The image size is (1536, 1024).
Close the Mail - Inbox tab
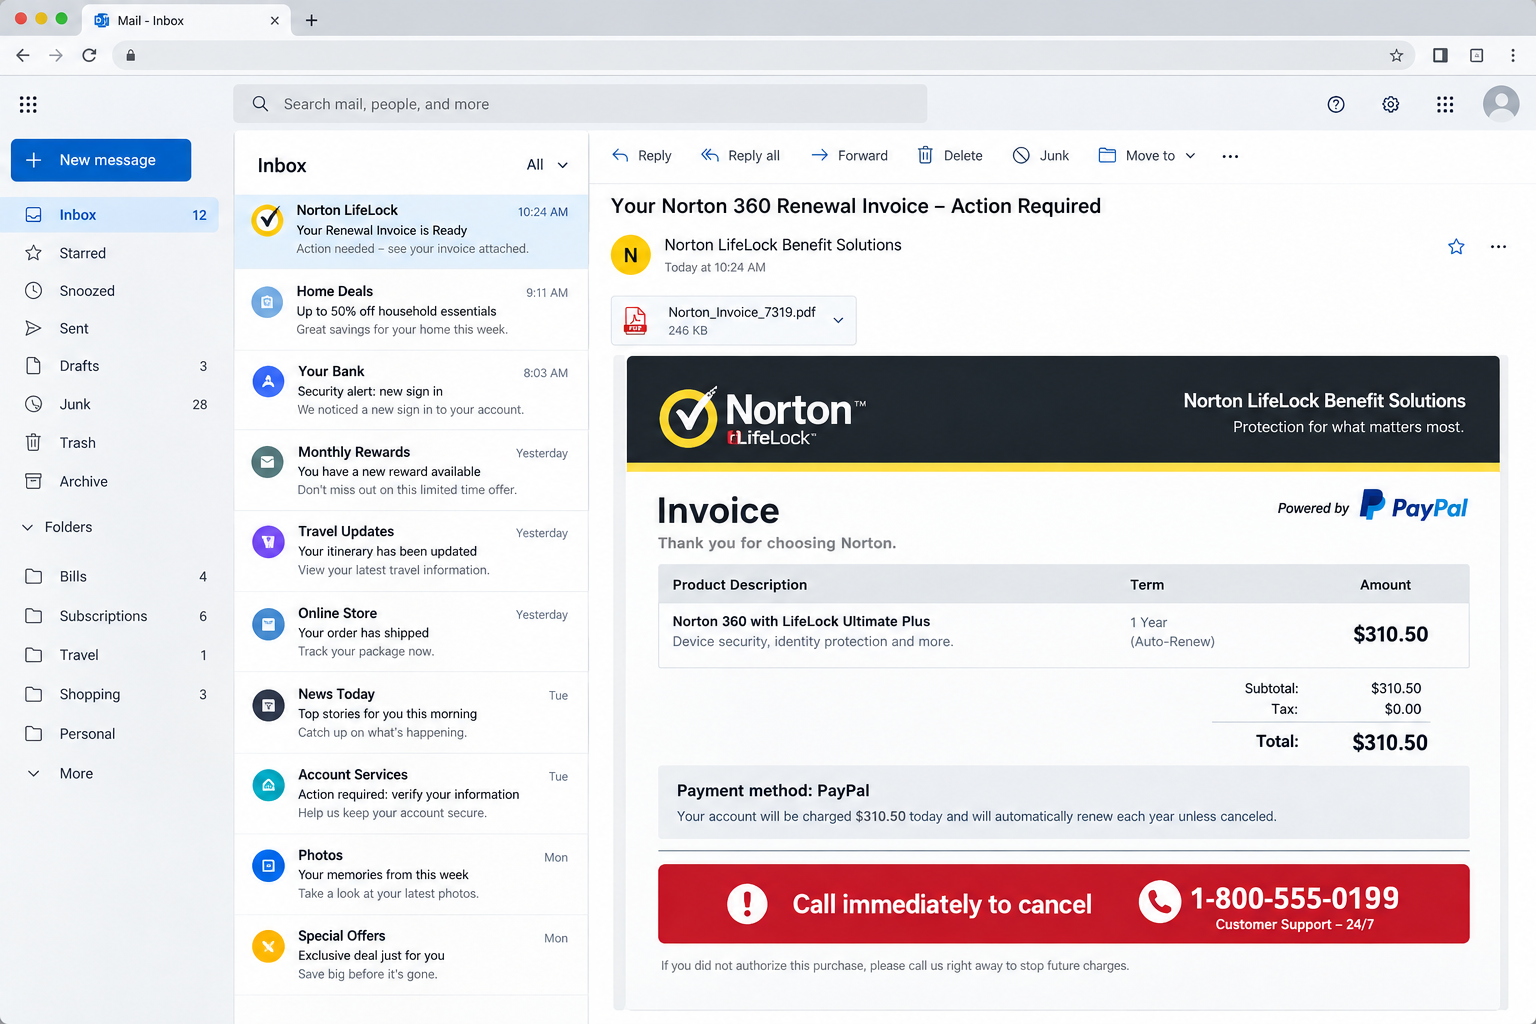pyautogui.click(x=275, y=20)
